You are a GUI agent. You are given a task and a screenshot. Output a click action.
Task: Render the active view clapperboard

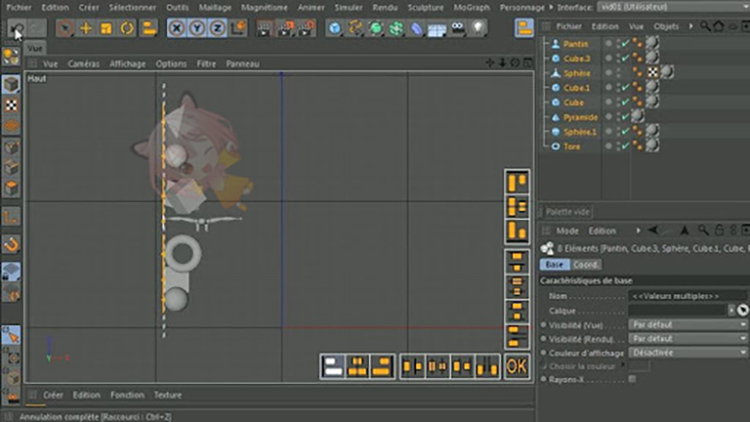click(x=264, y=28)
